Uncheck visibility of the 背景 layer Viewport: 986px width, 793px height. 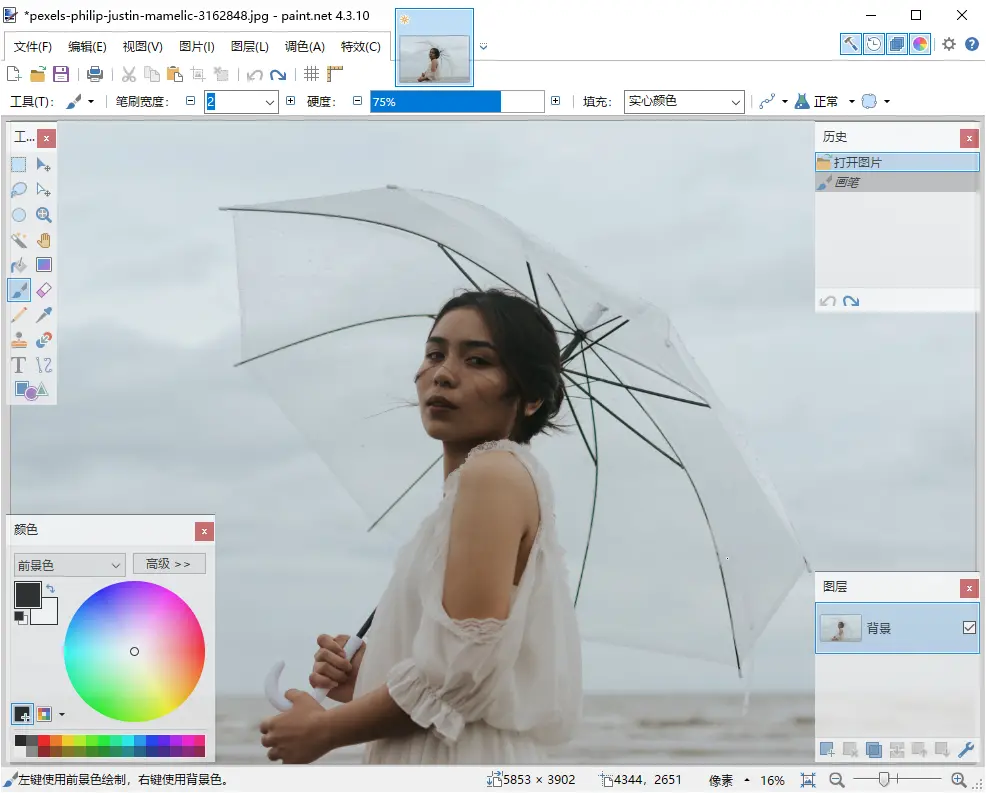click(968, 628)
